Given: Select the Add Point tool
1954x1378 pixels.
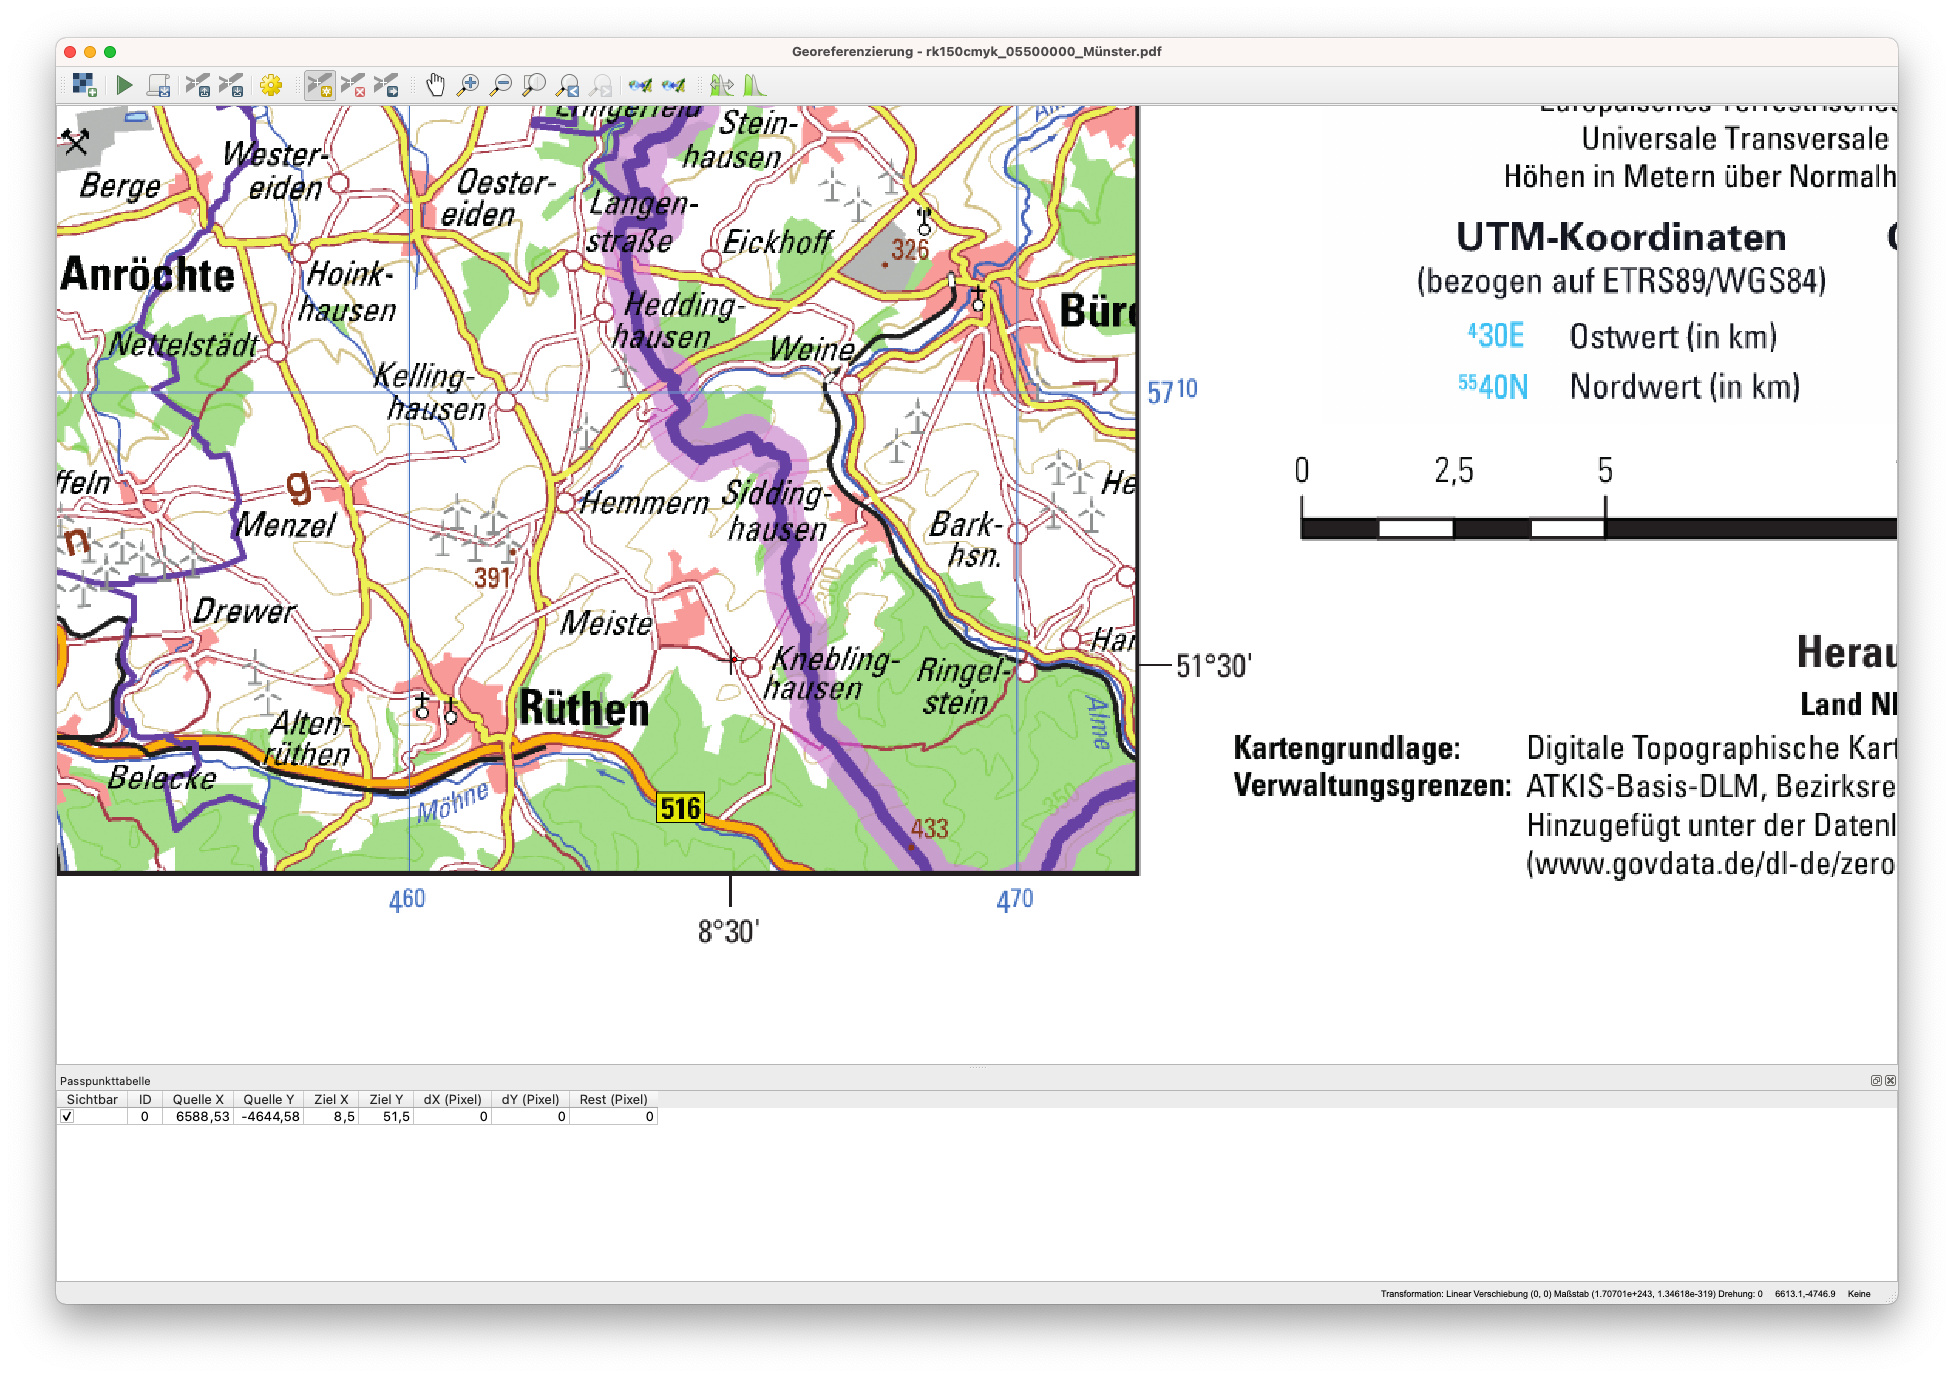Looking at the screenshot, I should point(319,85).
